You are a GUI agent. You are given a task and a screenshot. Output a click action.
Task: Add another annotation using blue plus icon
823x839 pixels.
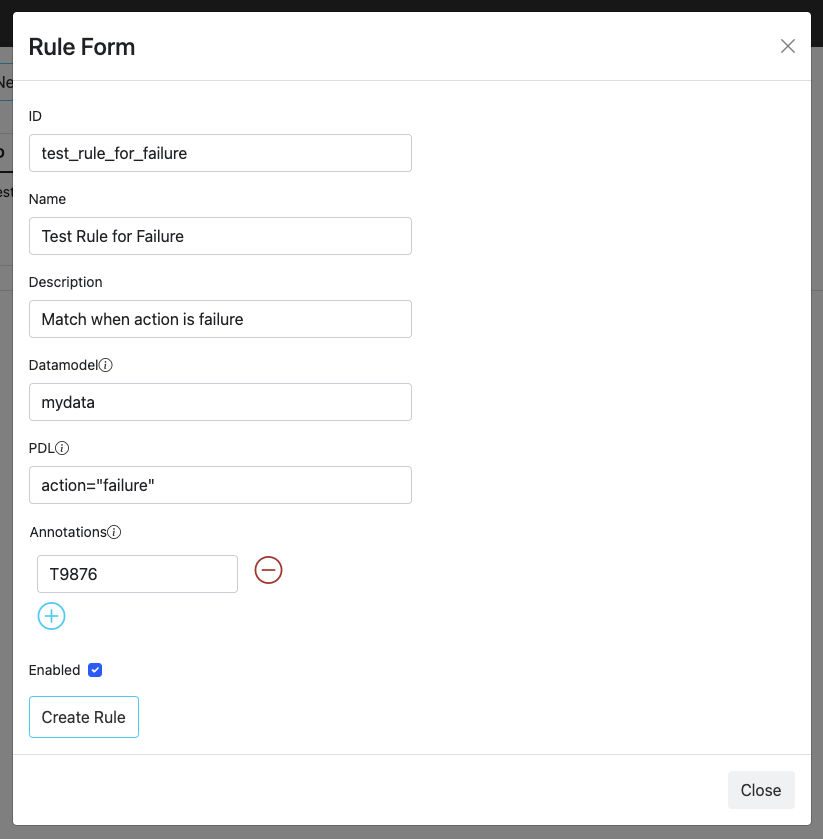point(51,616)
